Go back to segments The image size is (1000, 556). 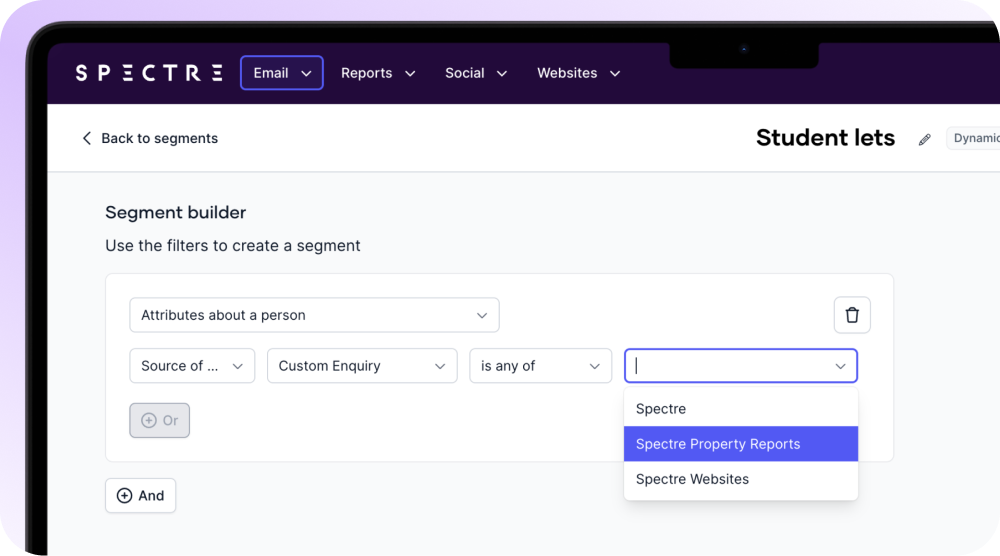(x=150, y=138)
